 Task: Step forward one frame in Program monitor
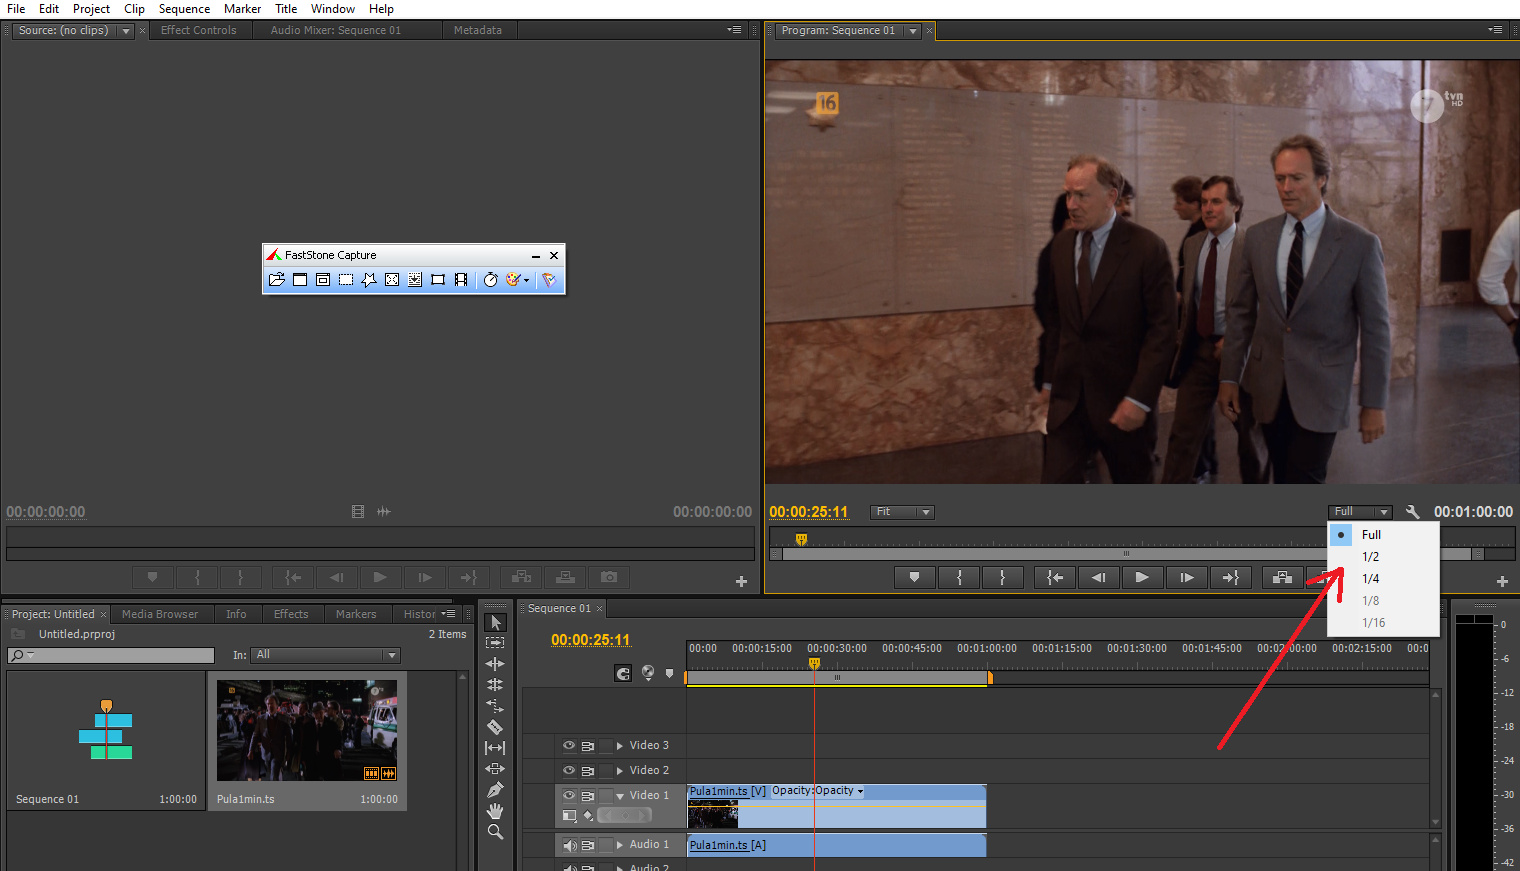pos(1186,577)
